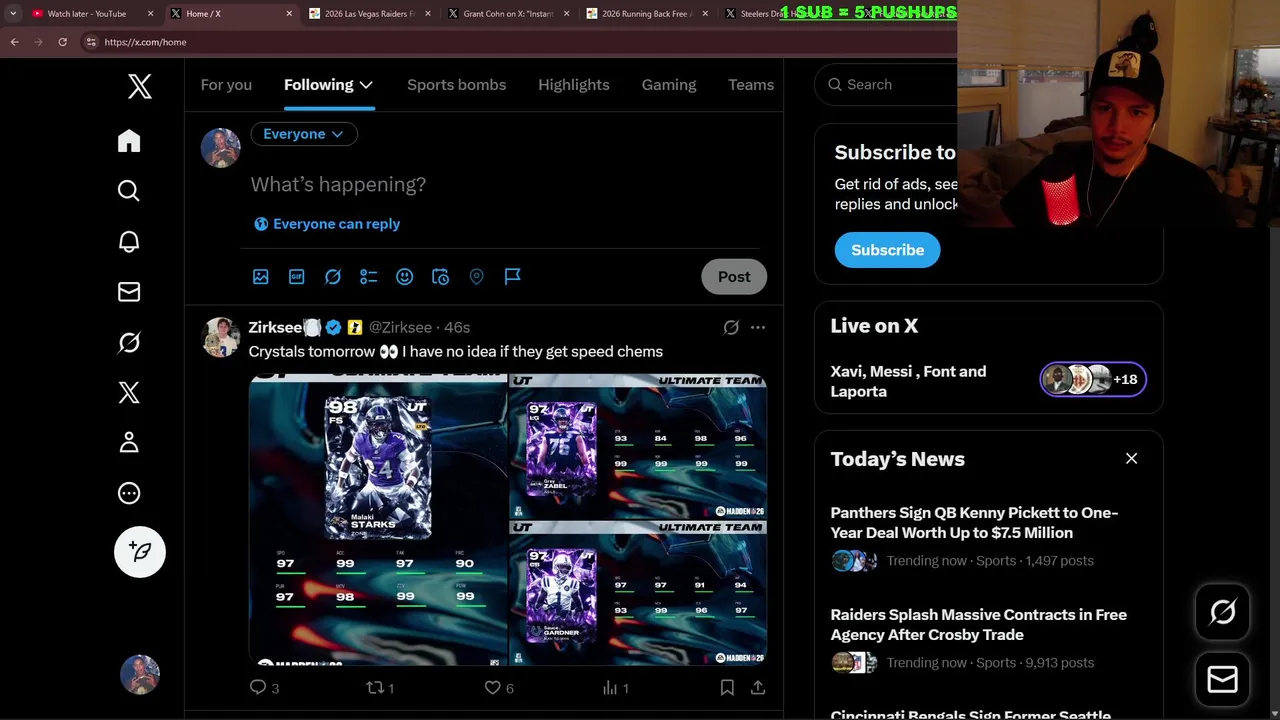Click the flag icon in composer

pyautogui.click(x=513, y=277)
